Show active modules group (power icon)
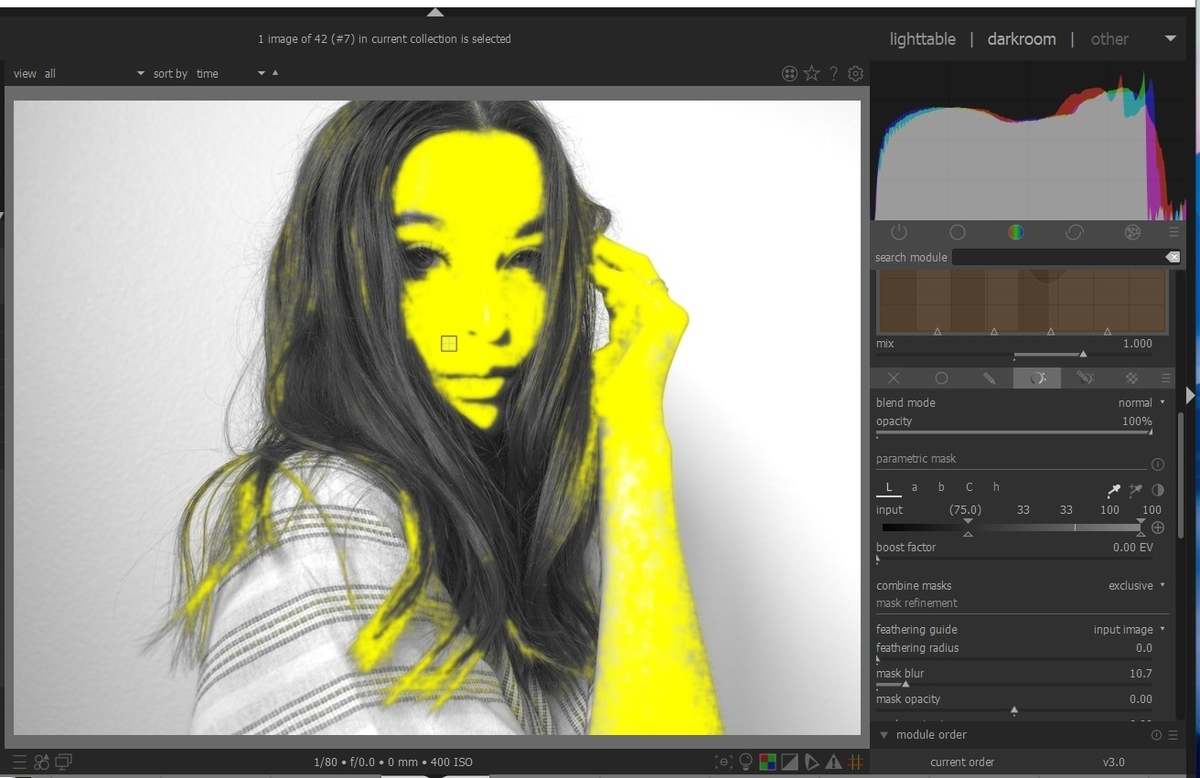Screen dimensions: 1200x778 (898, 232)
